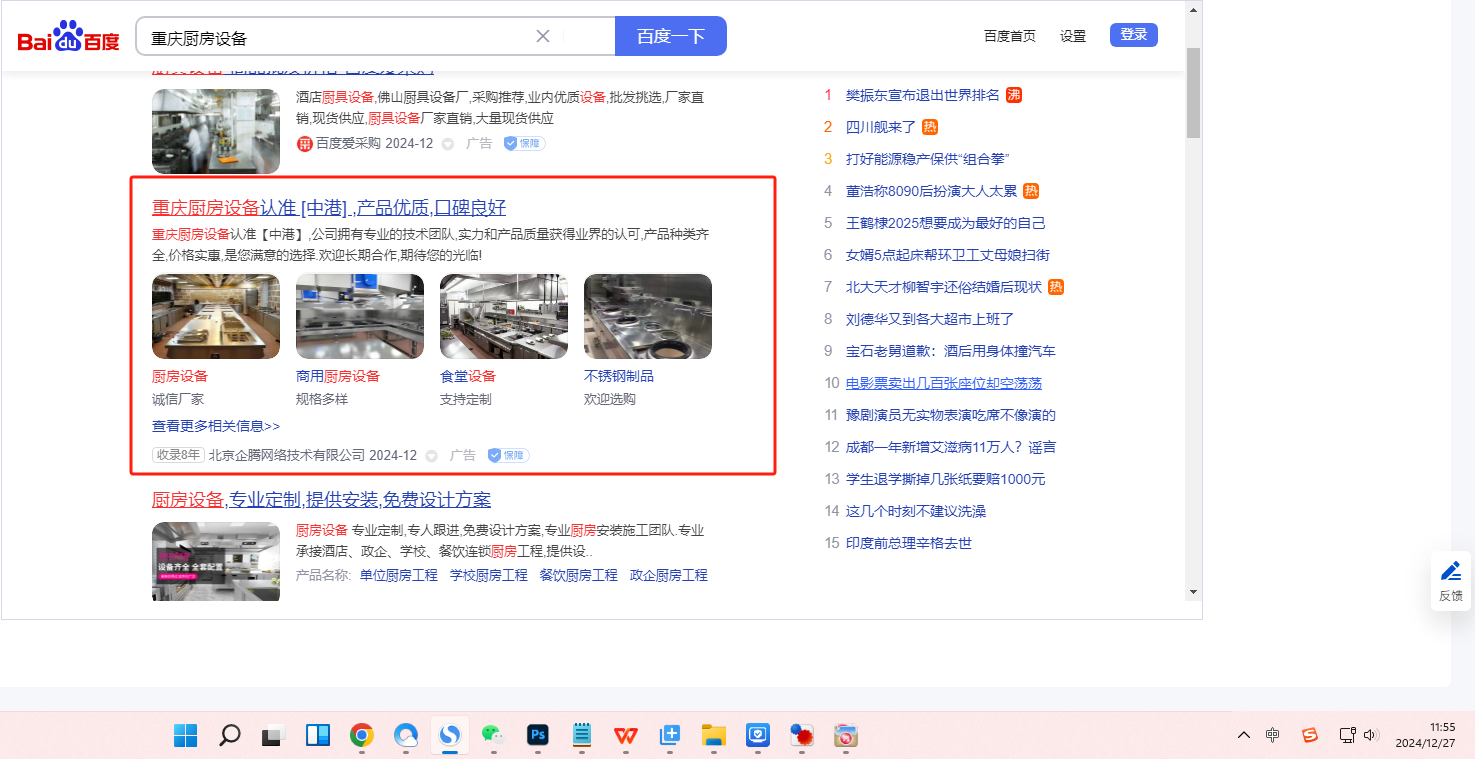The width and height of the screenshot is (1475, 759).
Task: Launch Google Chrome from the taskbar
Action: (x=361, y=736)
